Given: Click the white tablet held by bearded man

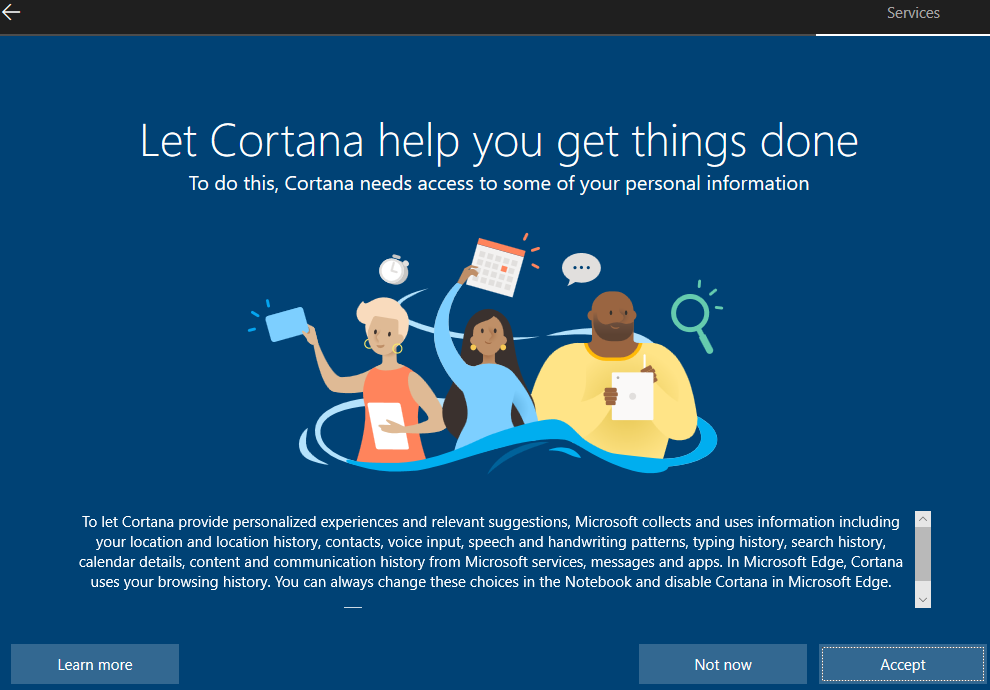Looking at the screenshot, I should (633, 396).
